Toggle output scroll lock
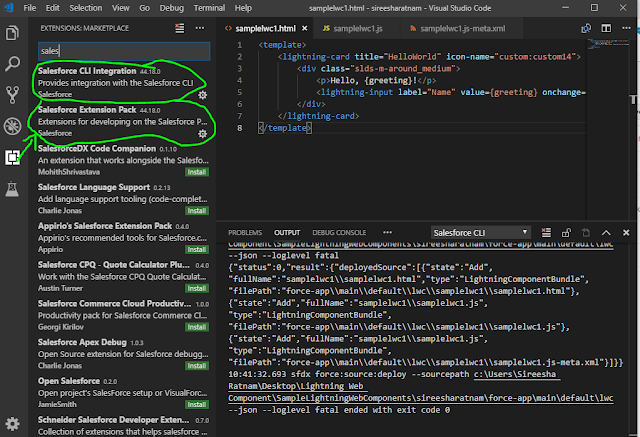 [x=566, y=233]
